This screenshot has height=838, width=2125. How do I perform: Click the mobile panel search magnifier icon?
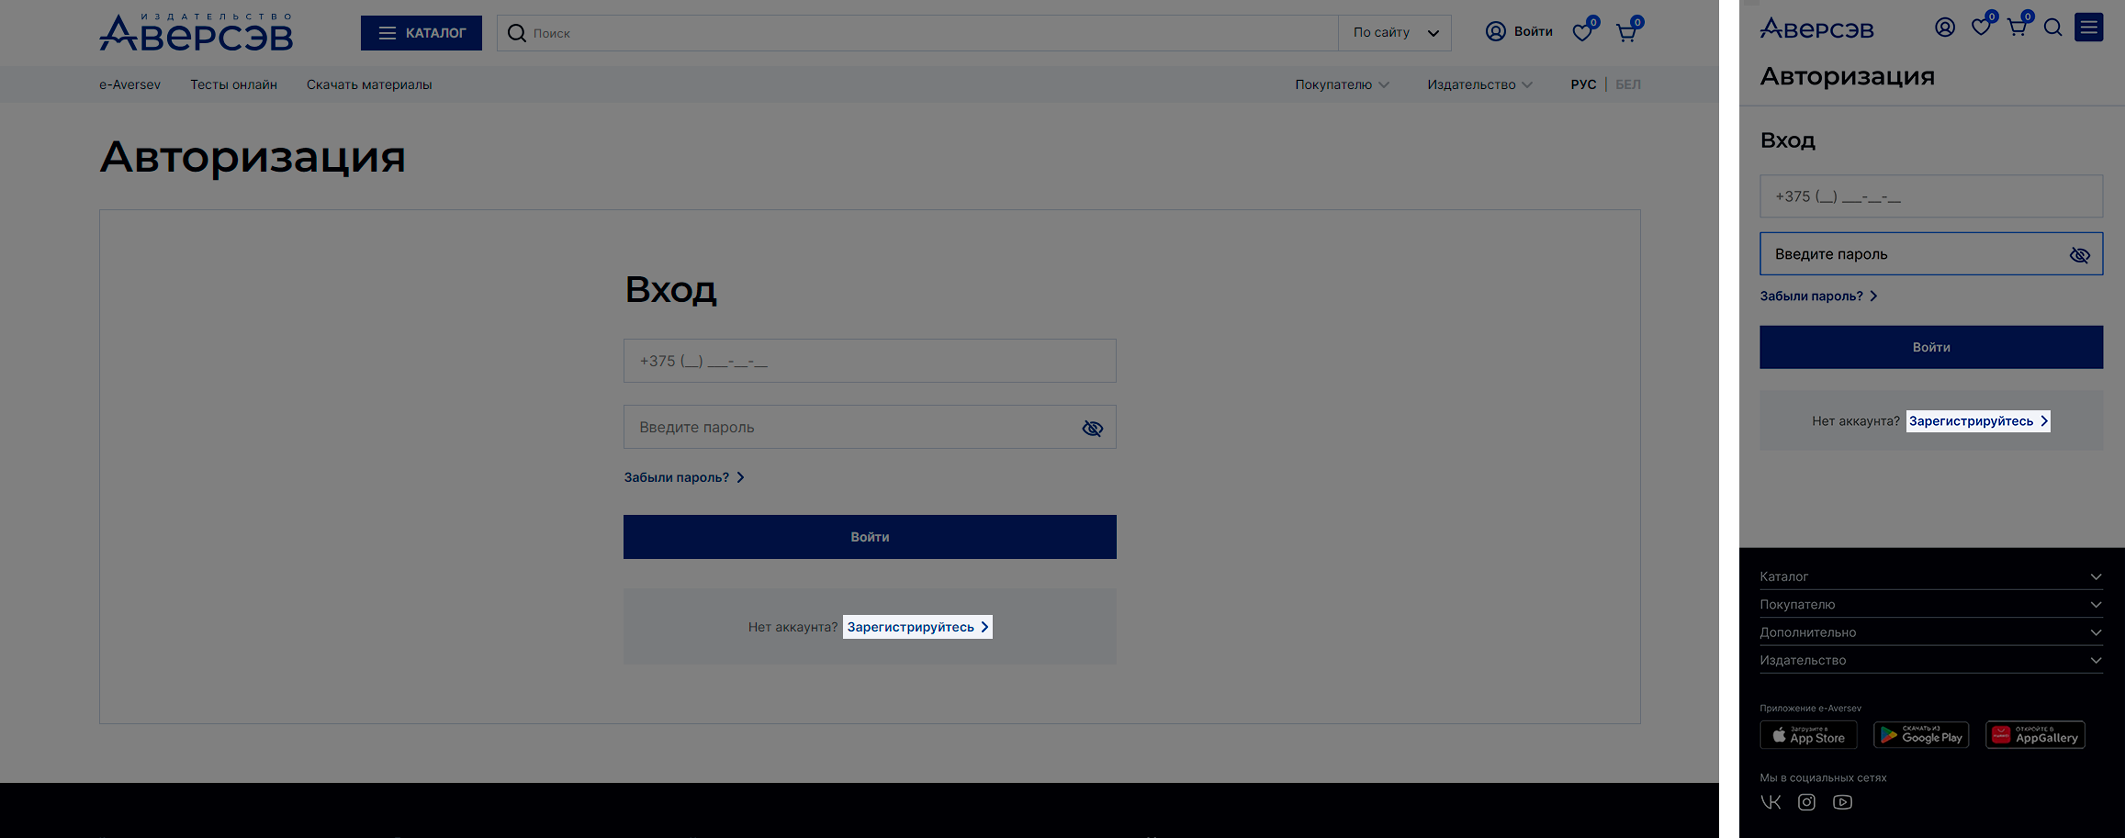2052,28
